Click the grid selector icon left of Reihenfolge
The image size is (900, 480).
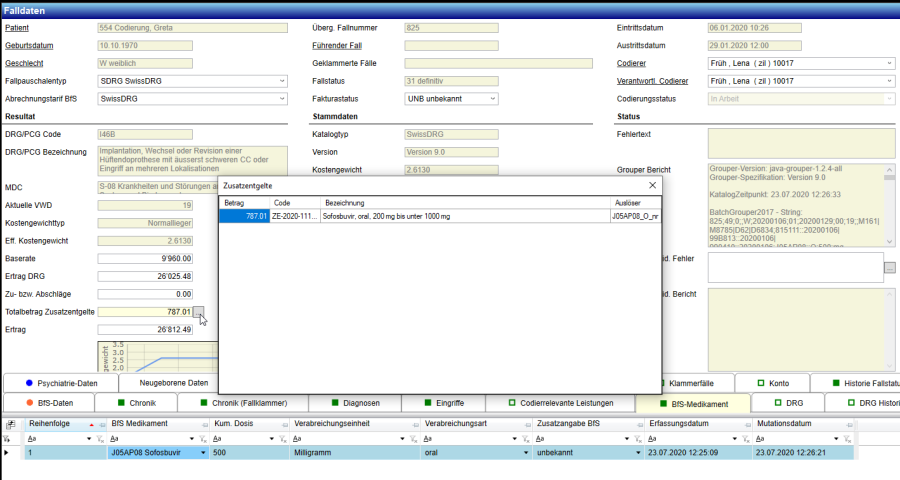pyautogui.click(x=9, y=425)
